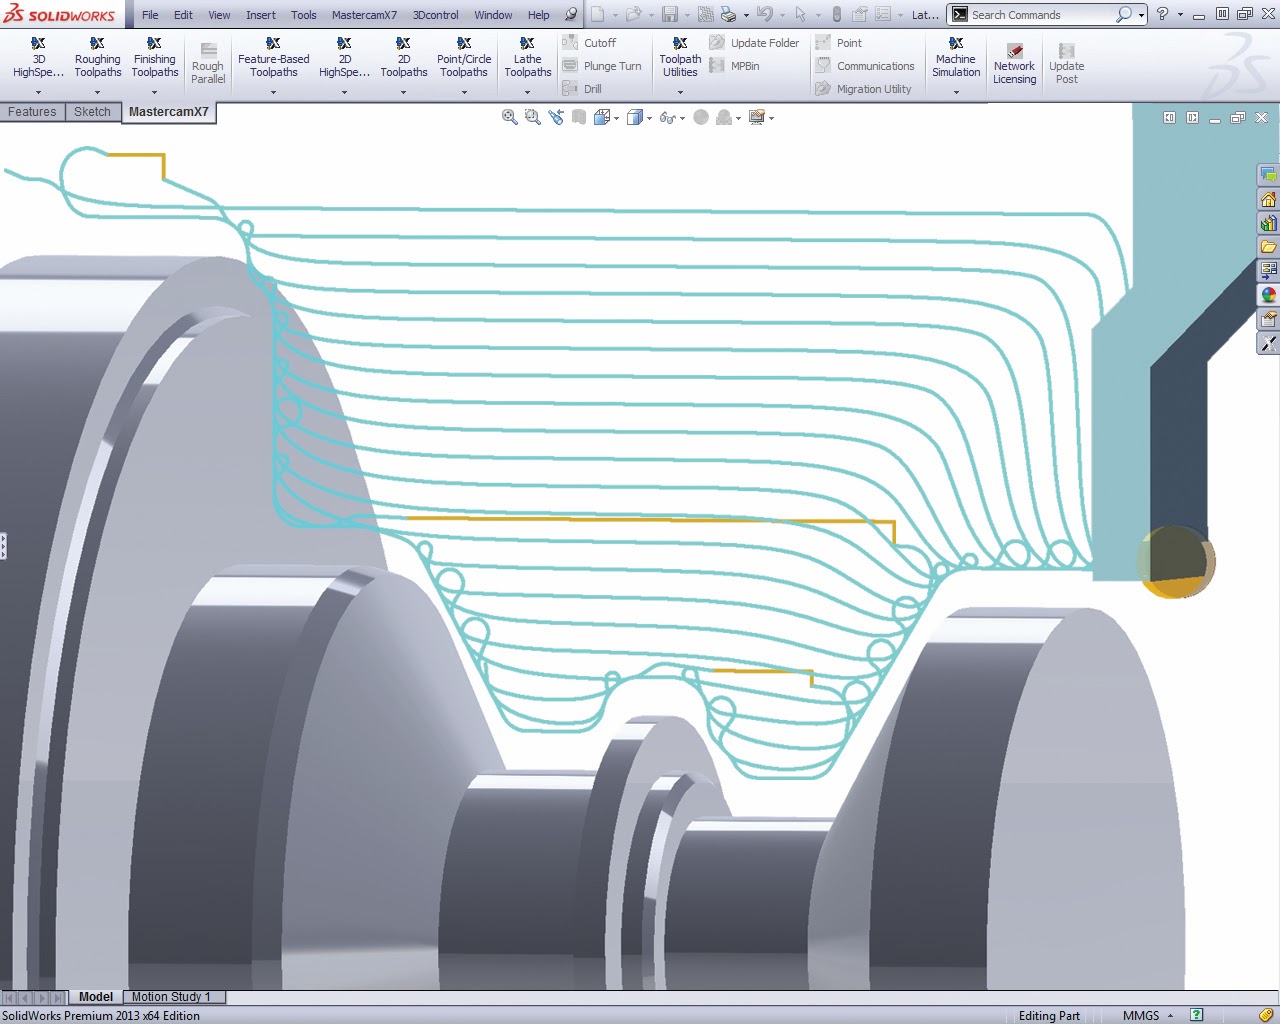Click the Previous View icon
The width and height of the screenshot is (1280, 1024).
(x=556, y=117)
